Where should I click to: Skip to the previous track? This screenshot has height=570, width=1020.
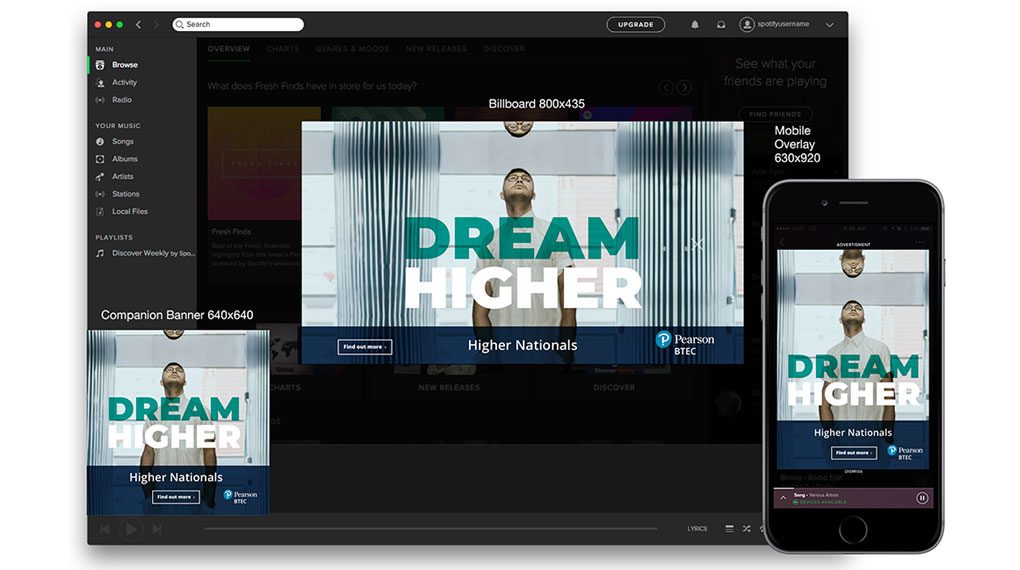pos(105,529)
